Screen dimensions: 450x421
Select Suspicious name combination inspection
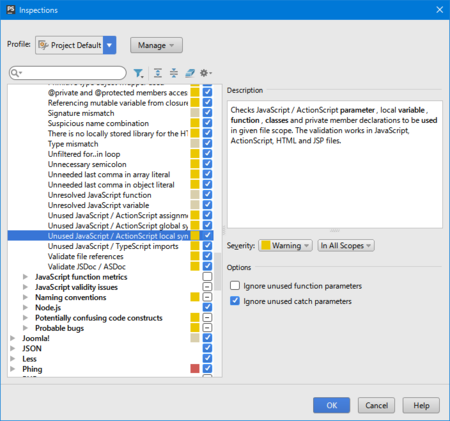[x=98, y=123]
